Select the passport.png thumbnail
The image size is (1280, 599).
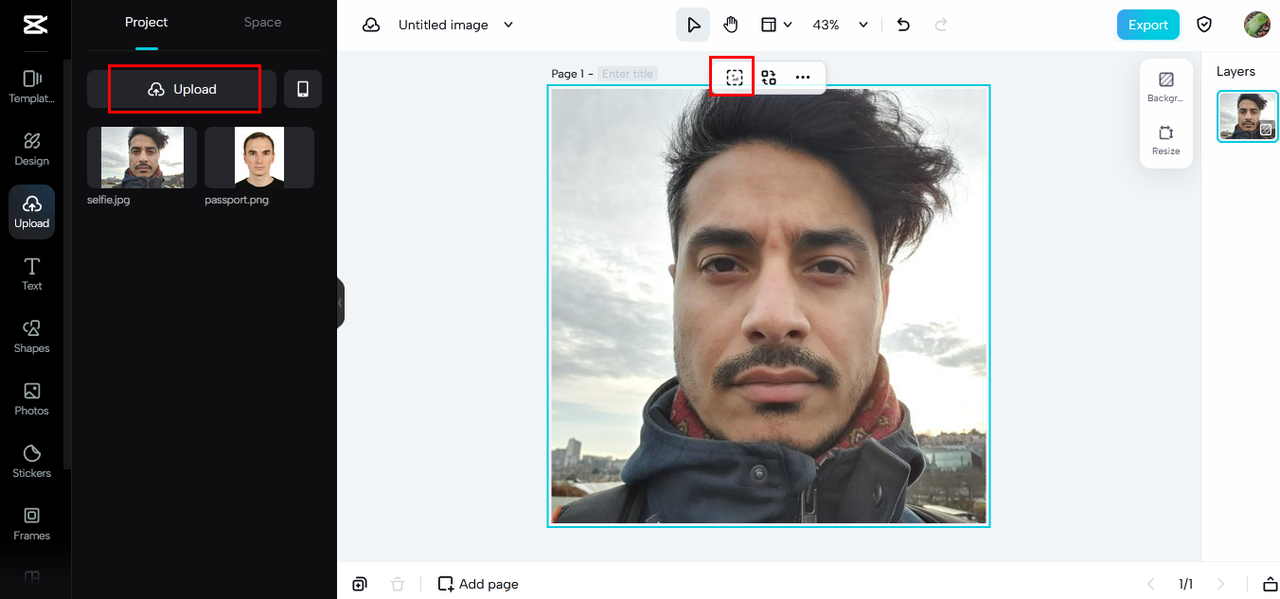259,157
